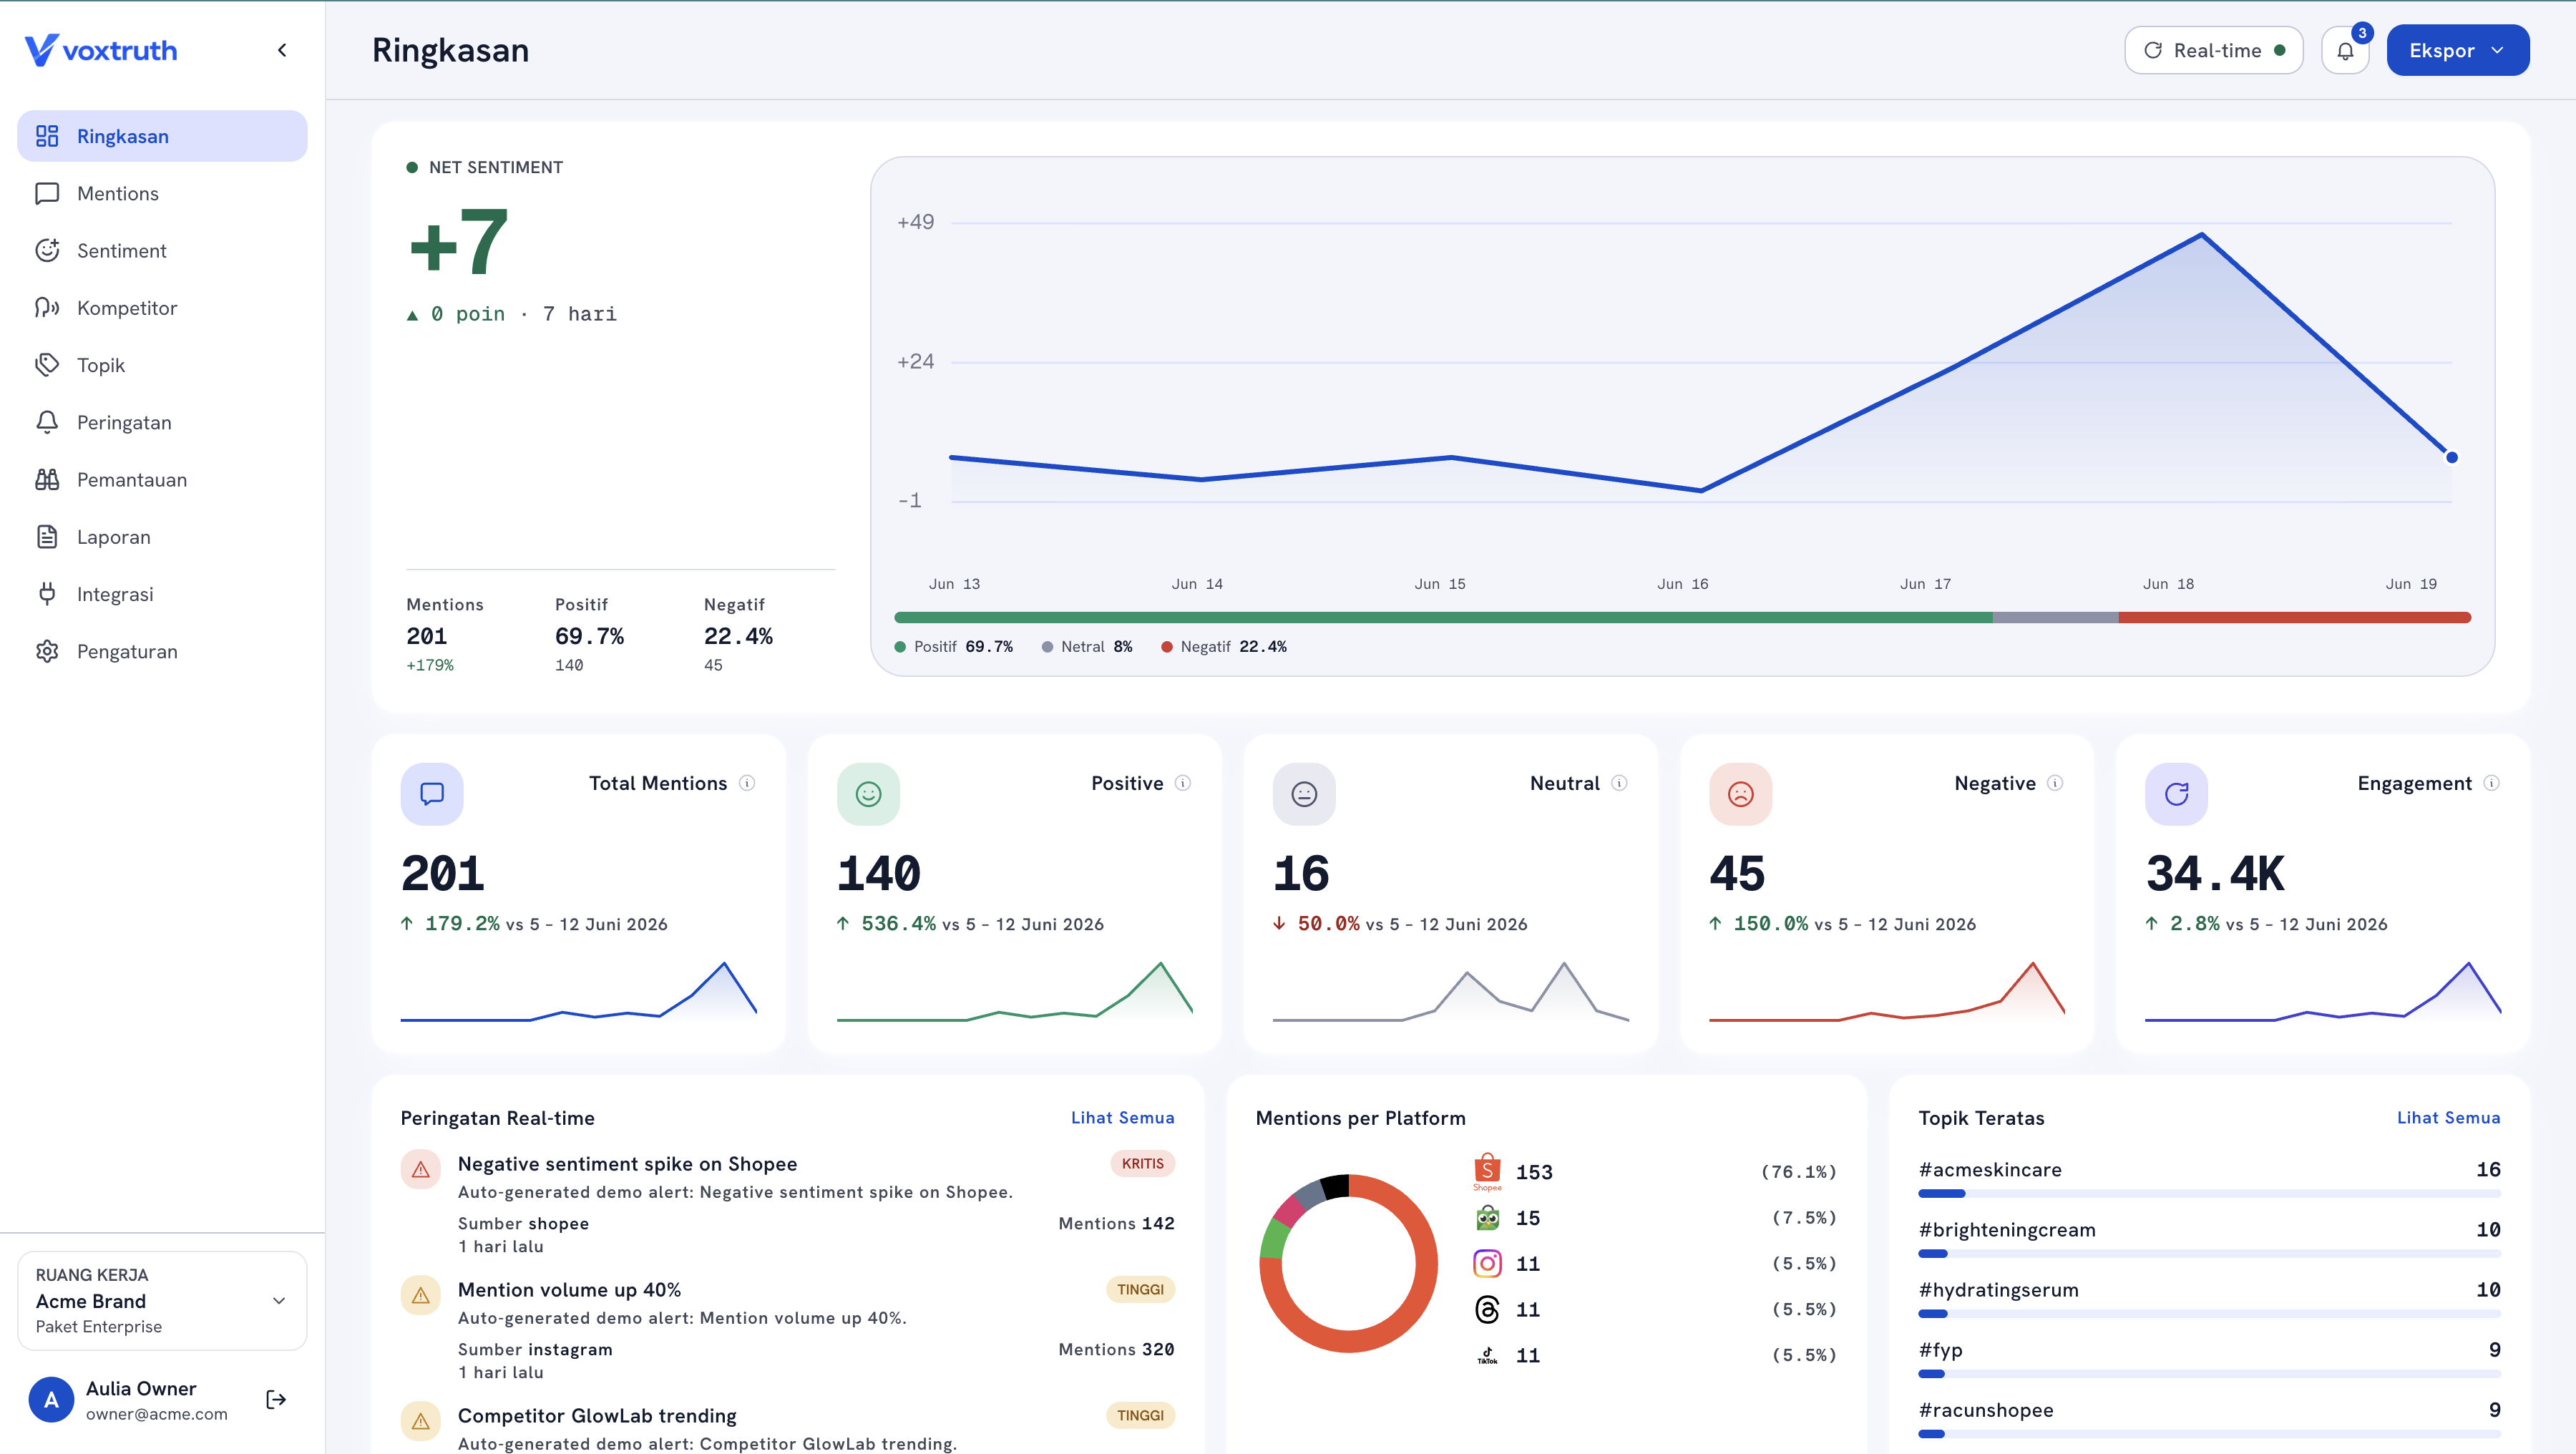
Task: Click the KRITIS severity badge
Action: 1142,1163
